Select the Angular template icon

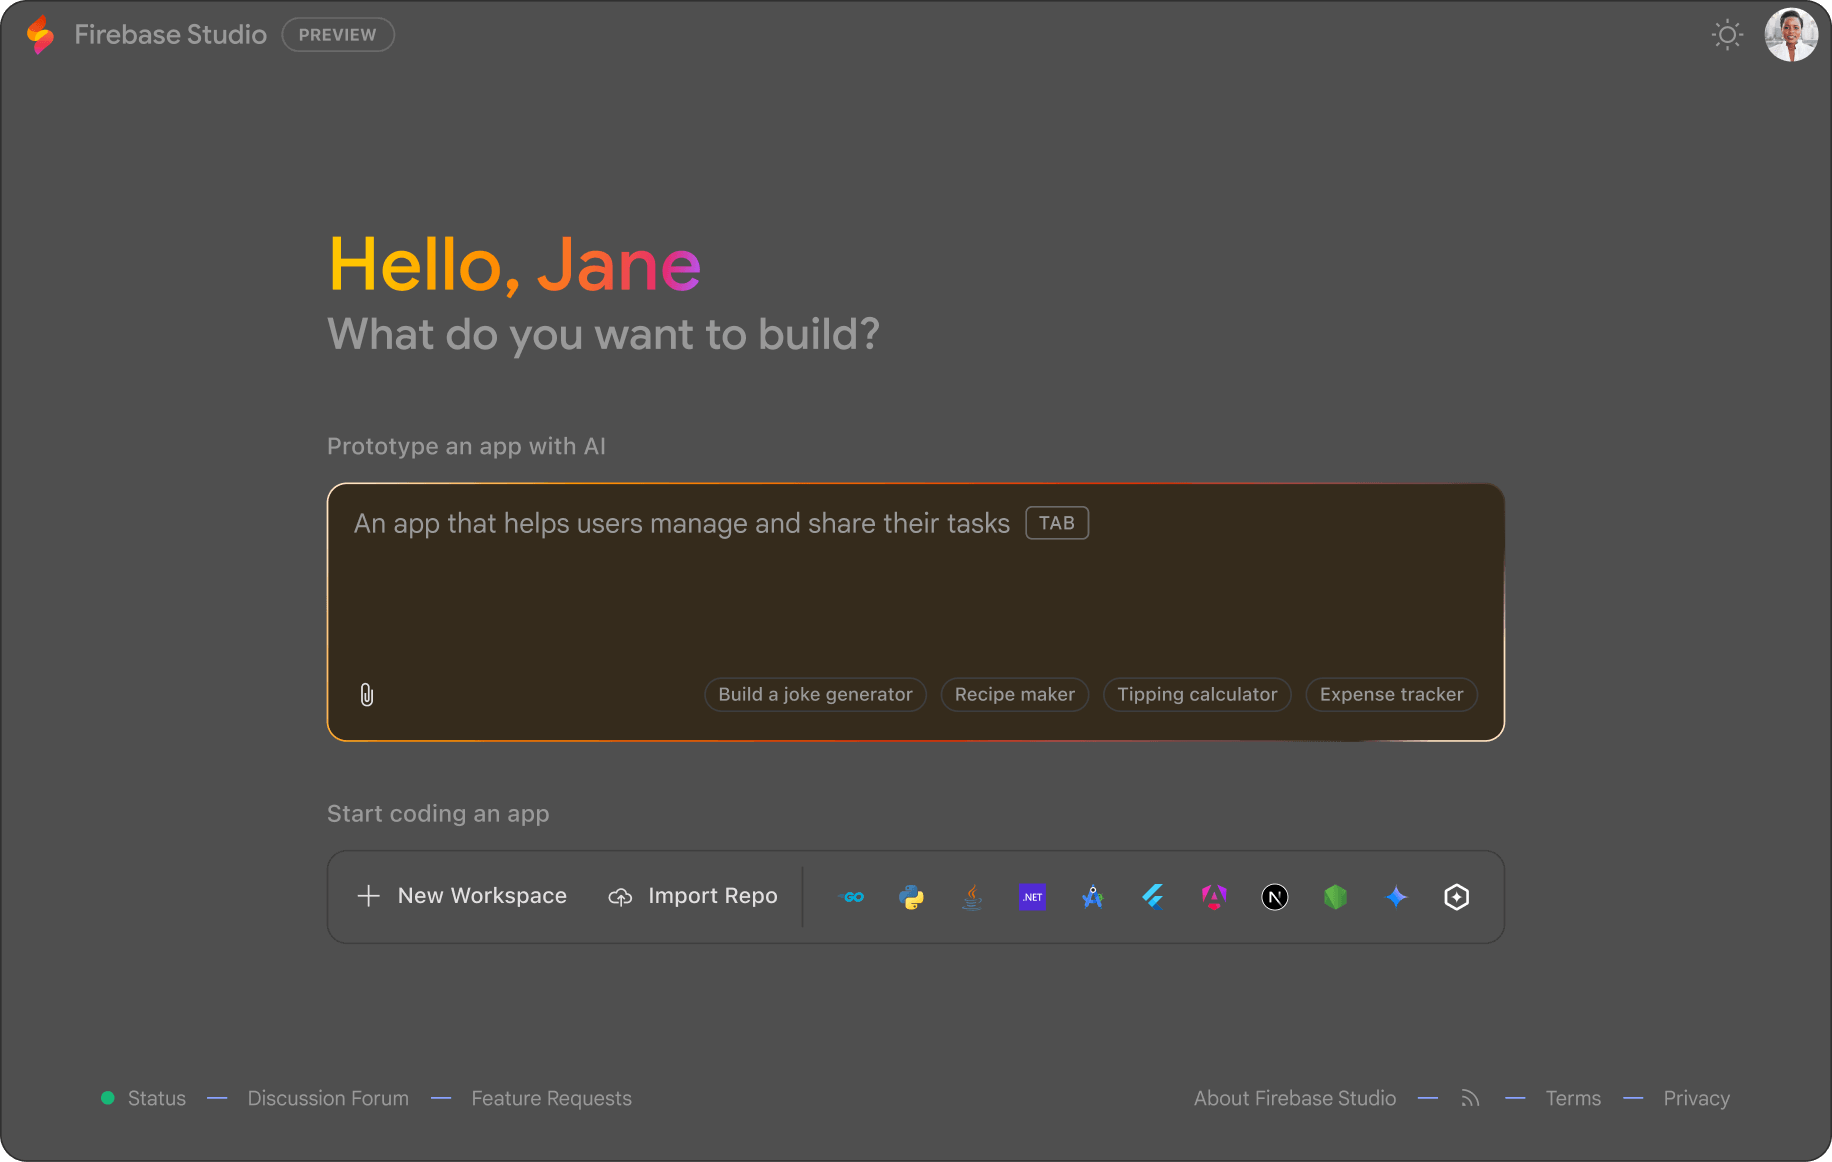[x=1214, y=897]
